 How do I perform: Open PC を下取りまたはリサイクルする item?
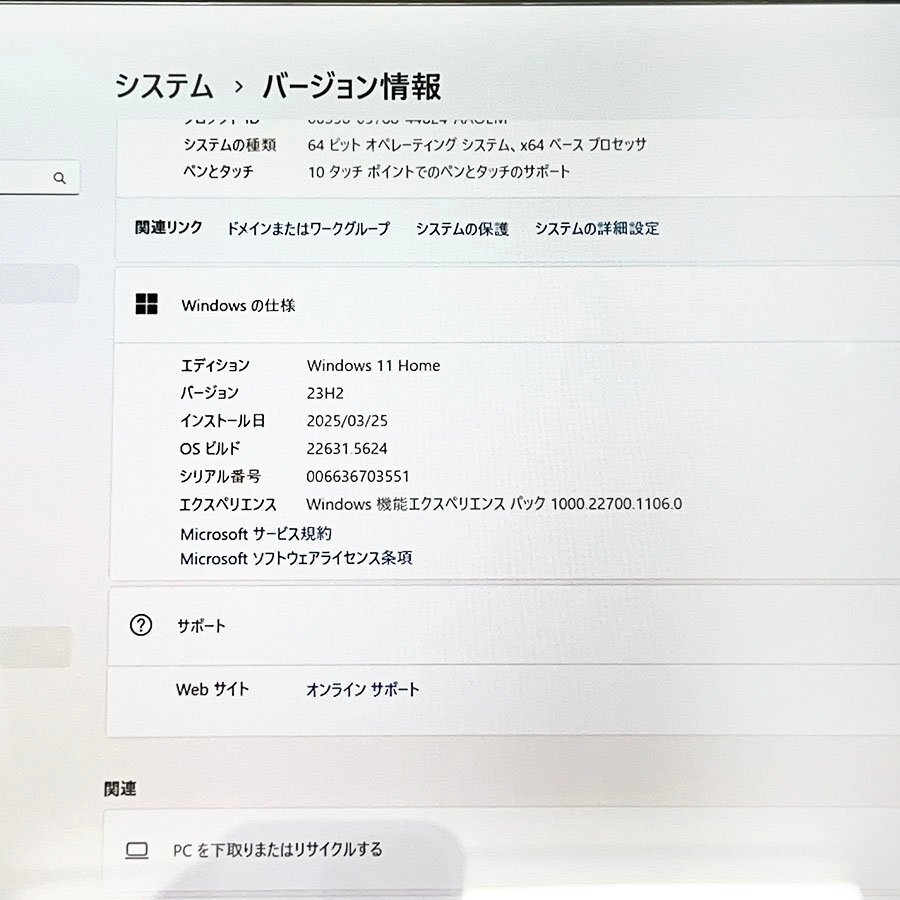coord(502,849)
